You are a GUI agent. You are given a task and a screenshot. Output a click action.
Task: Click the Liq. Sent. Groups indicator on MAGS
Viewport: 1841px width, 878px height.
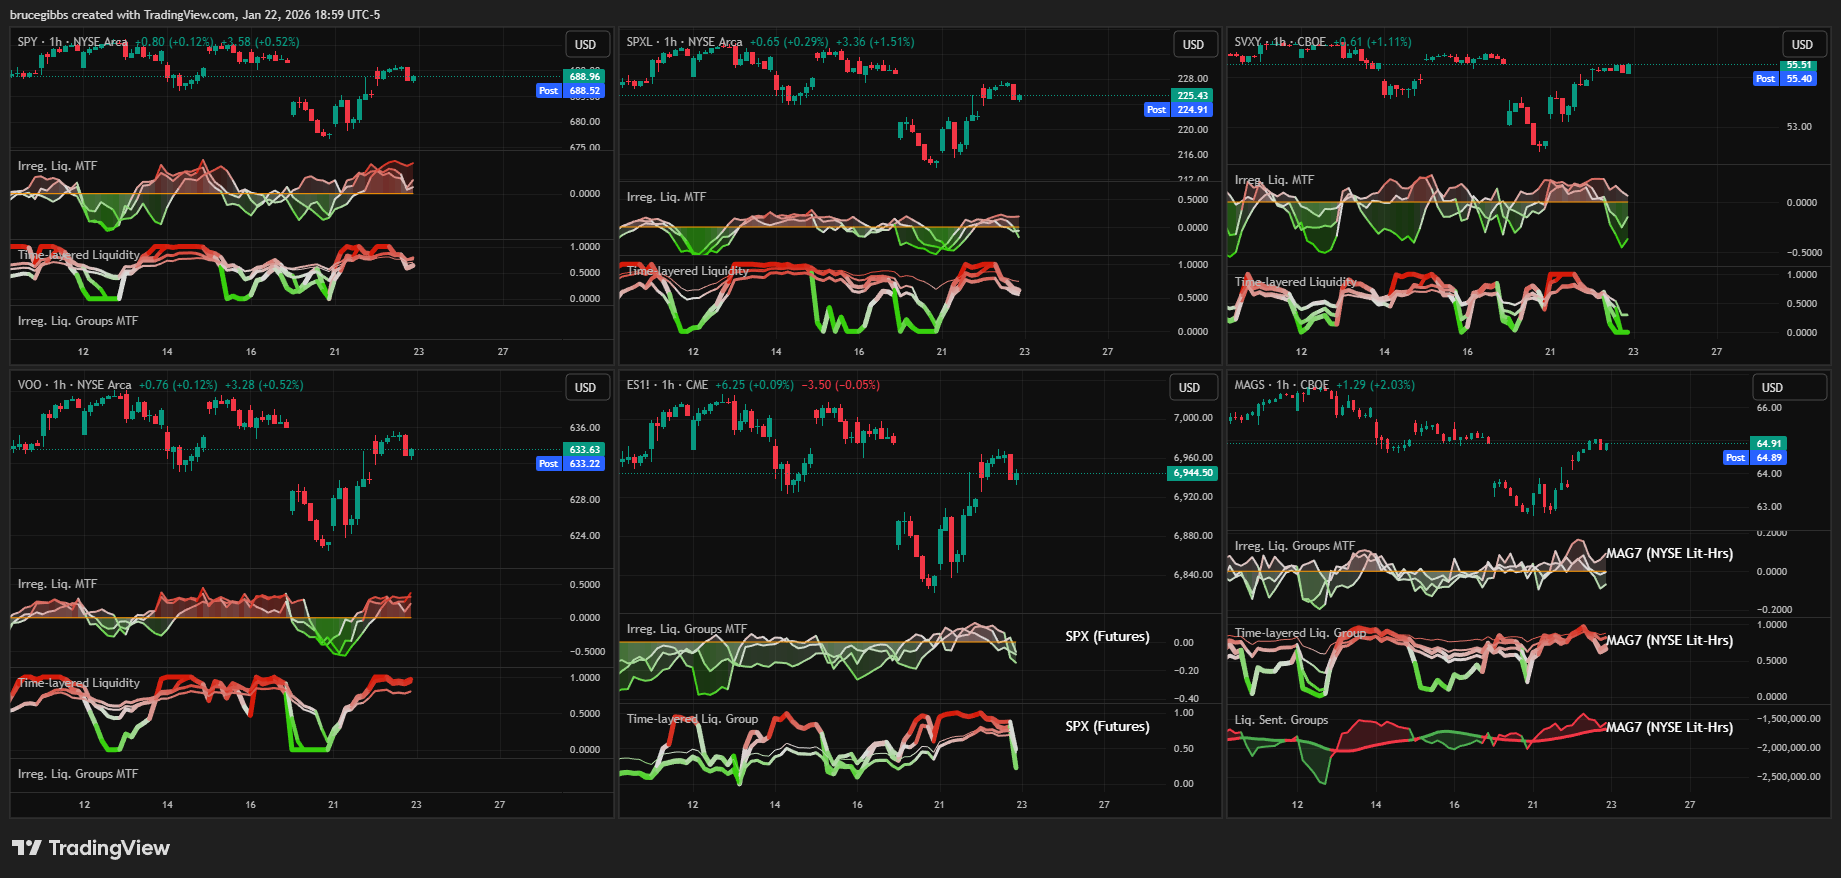1281,720
